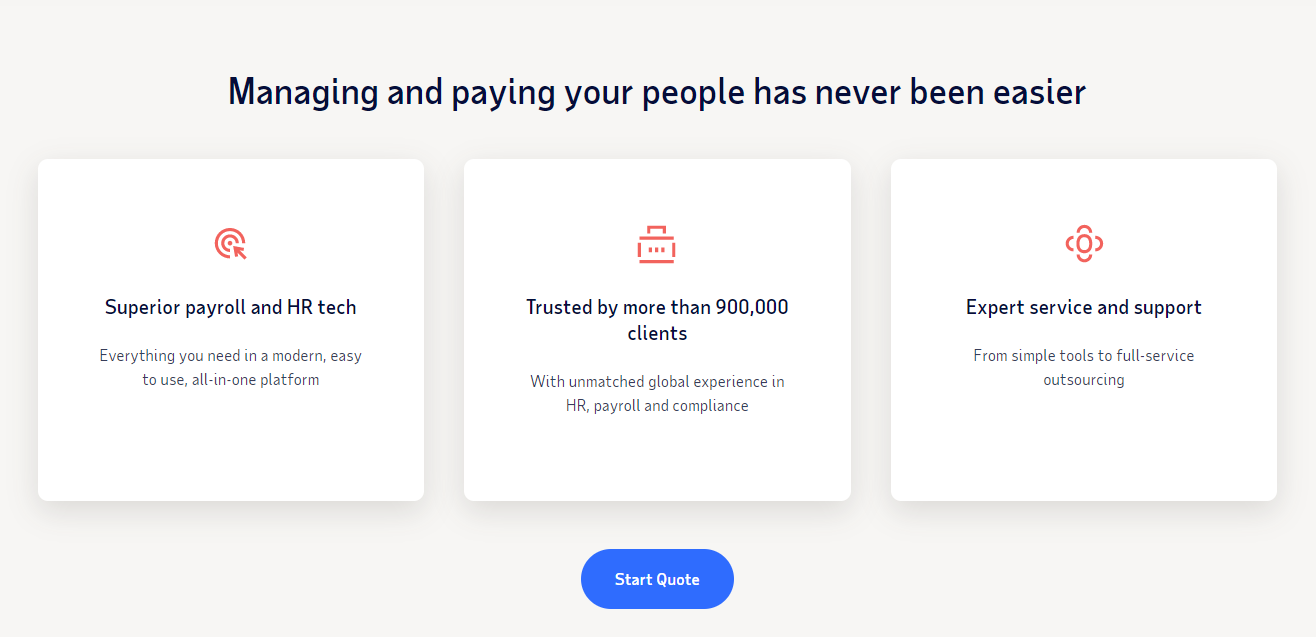Click the word "Managing" in the main headline
The image size is (1316, 637).
tap(303, 92)
